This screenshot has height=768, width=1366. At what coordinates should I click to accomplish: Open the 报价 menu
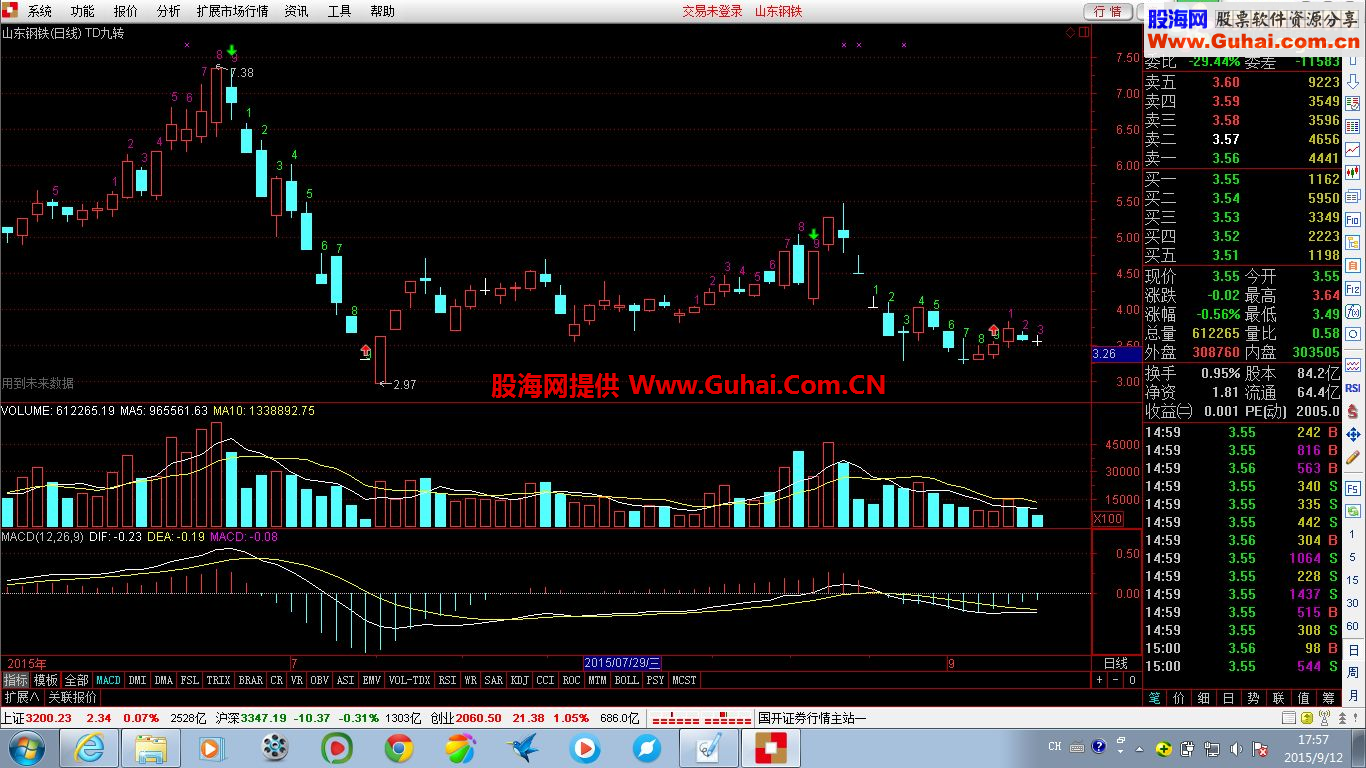pyautogui.click(x=126, y=11)
